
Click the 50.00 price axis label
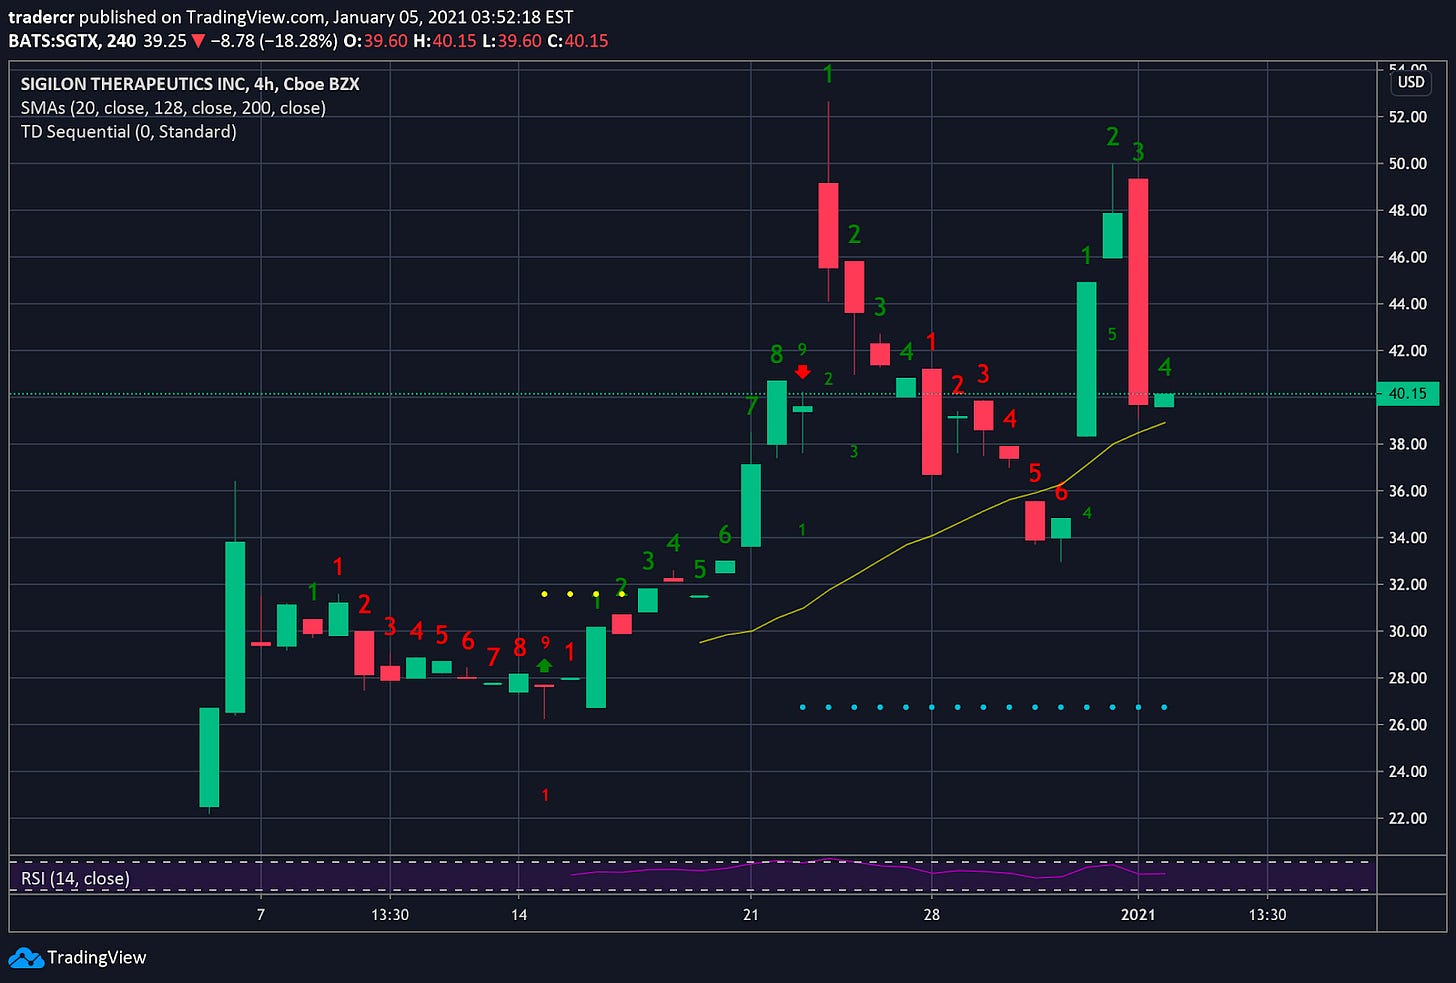[x=1408, y=164]
